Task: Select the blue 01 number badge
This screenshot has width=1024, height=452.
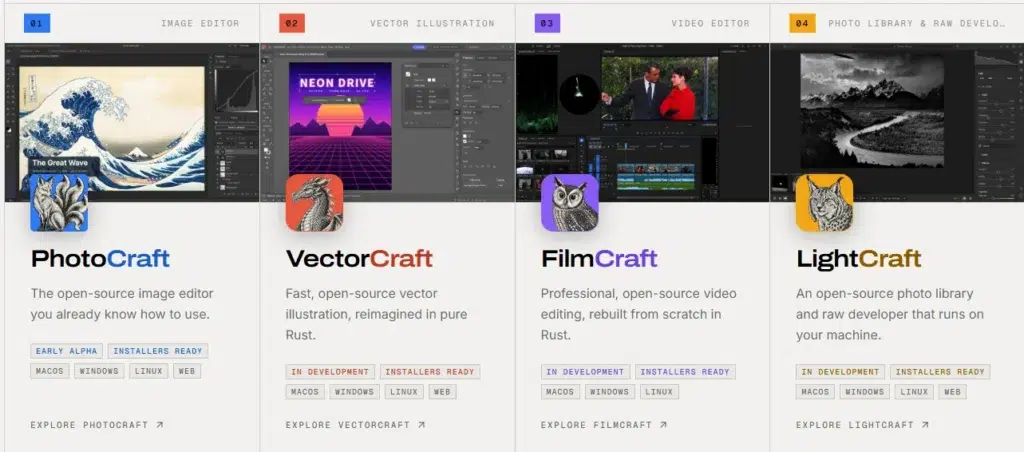Action: tap(37, 24)
